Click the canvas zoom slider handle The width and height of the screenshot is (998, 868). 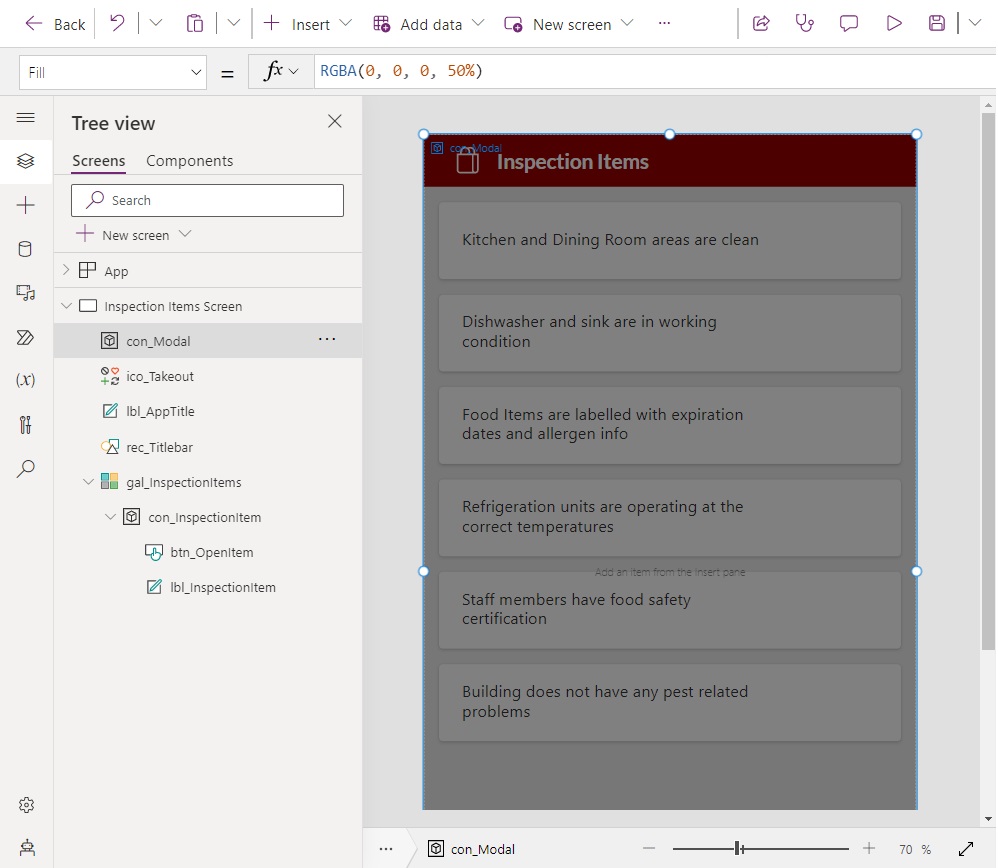[738, 848]
